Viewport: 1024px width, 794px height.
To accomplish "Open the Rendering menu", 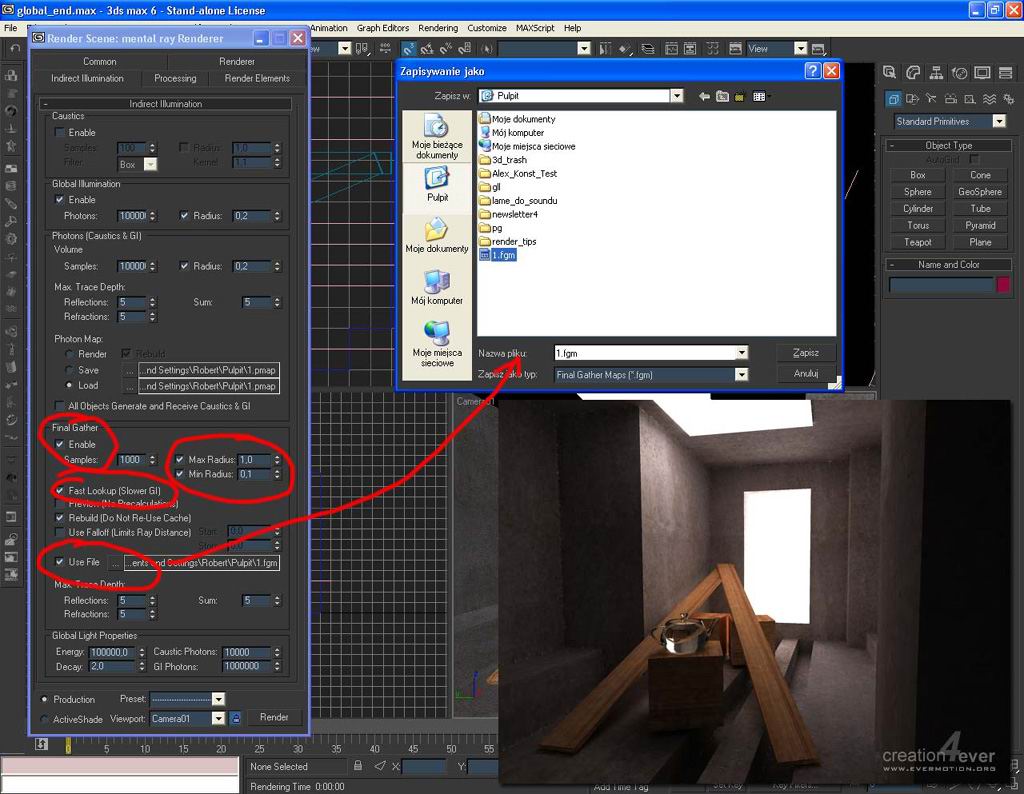I will point(438,28).
